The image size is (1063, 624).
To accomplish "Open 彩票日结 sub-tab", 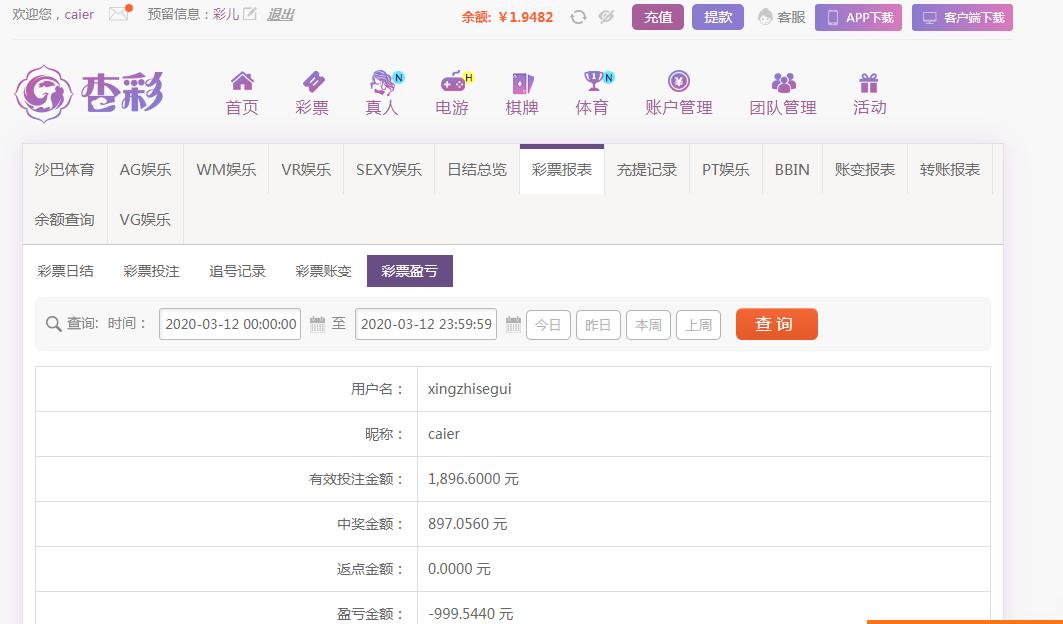I will (x=65, y=271).
